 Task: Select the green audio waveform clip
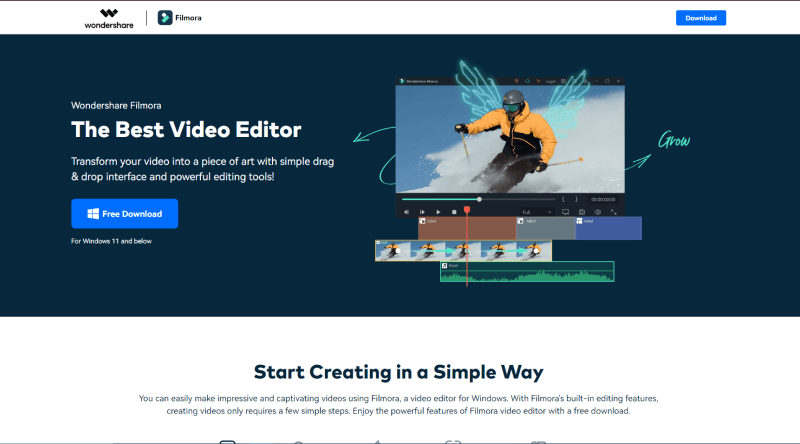pyautogui.click(x=527, y=272)
